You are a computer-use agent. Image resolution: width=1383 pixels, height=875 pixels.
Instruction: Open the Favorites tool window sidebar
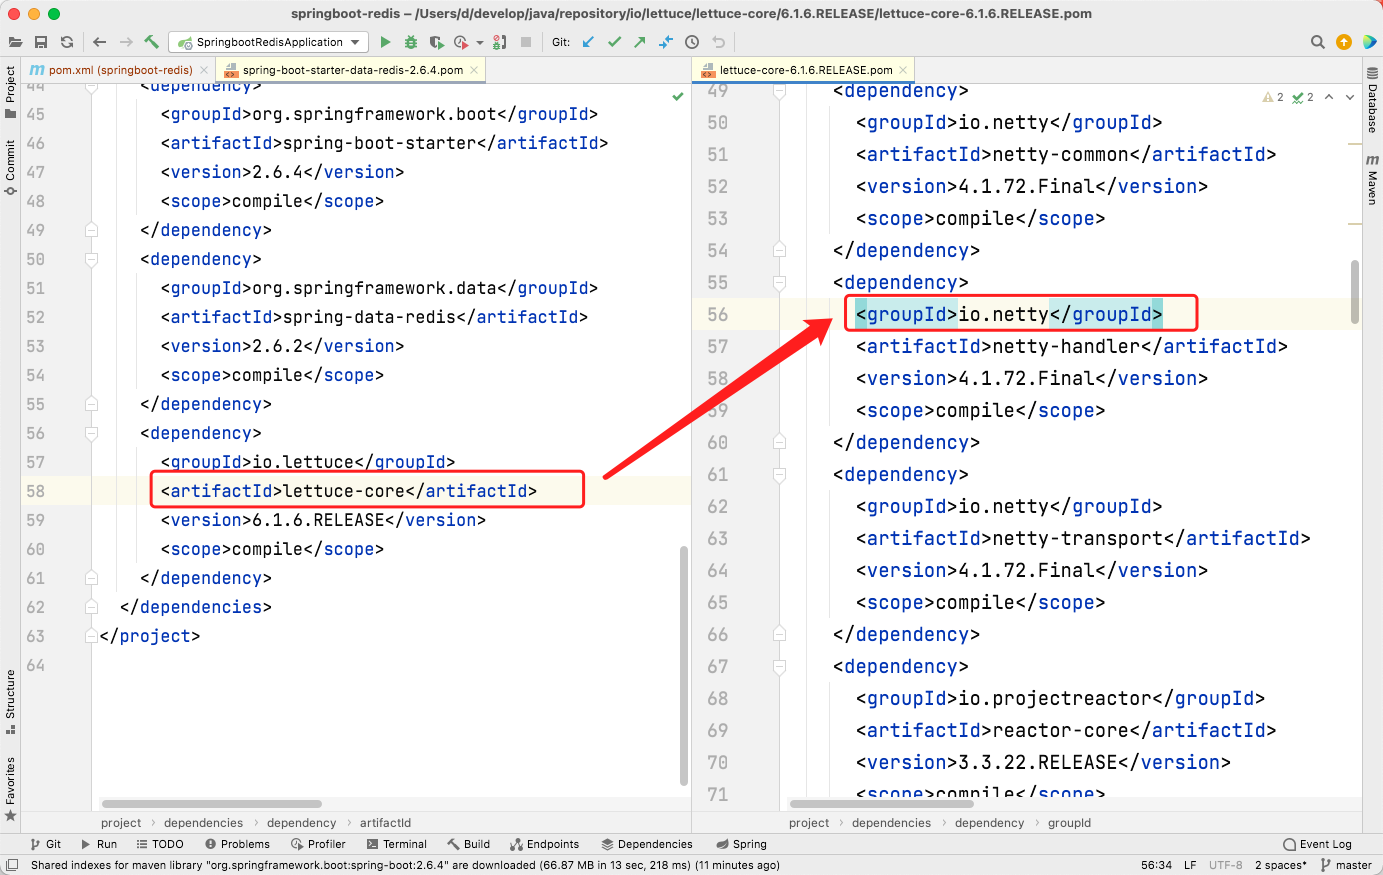10,788
